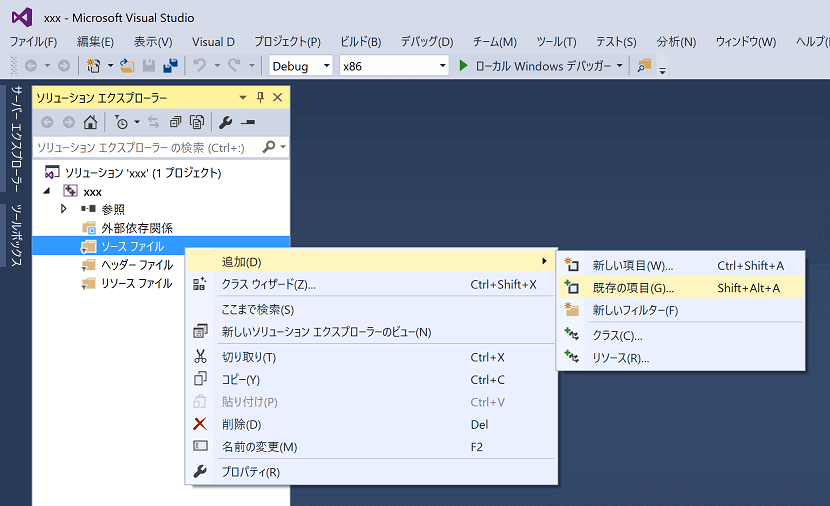The image size is (830, 506).
Task: Choose 新しい項目(W)... from the submenu
Action: 681,265
